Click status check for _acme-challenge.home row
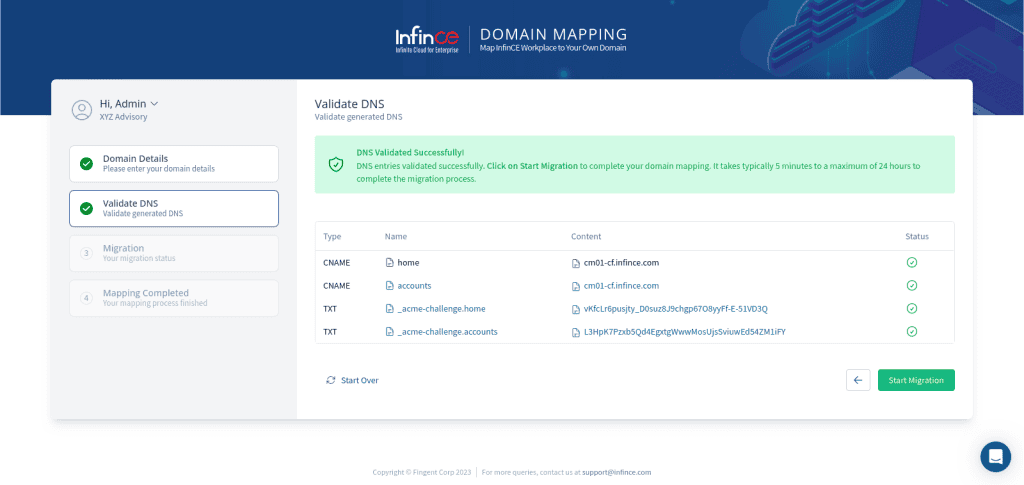Image resolution: width=1024 pixels, height=485 pixels. (912, 308)
